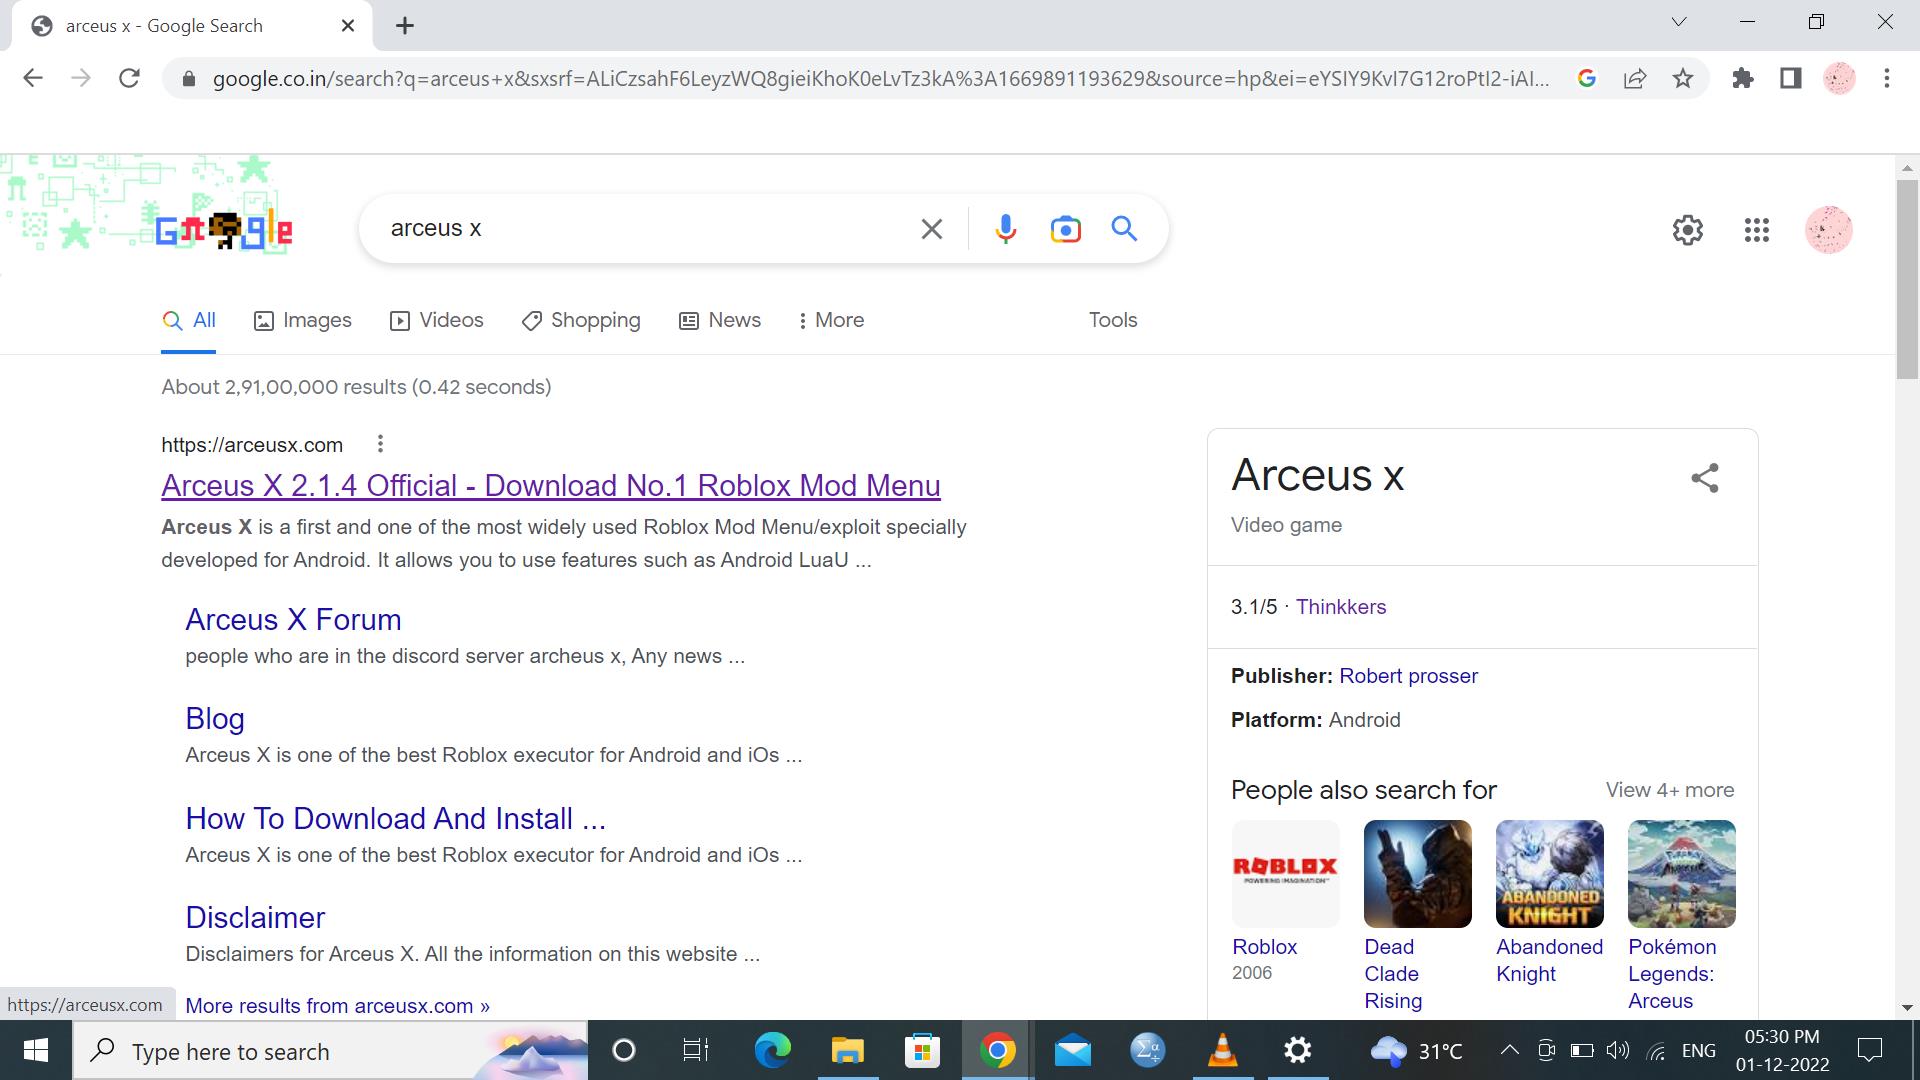Viewport: 1920px width, 1080px height.
Task: Expand the More search categories menu
Action: (x=831, y=320)
